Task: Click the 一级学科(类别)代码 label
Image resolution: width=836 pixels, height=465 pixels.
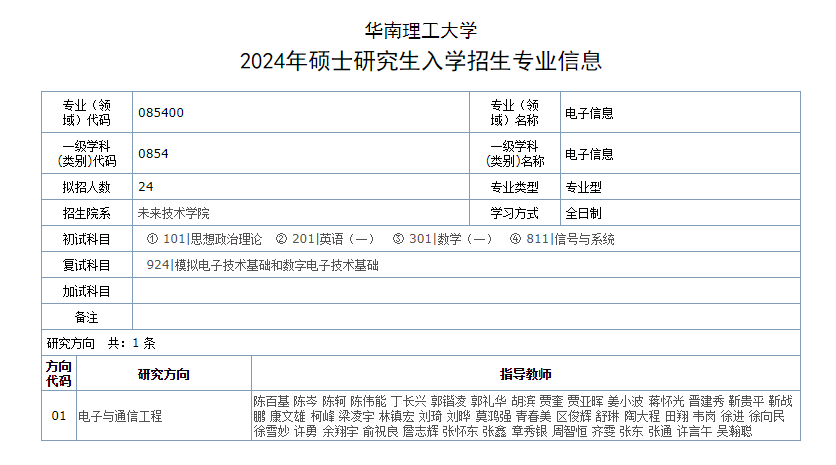Action: click(87, 154)
